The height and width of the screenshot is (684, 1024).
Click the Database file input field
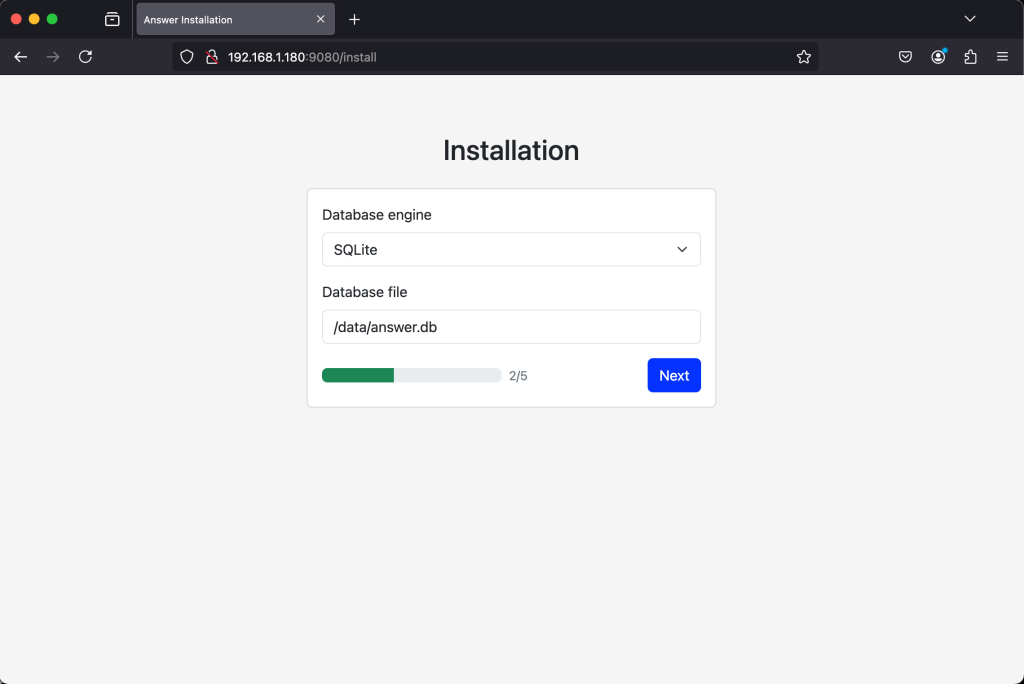(511, 326)
